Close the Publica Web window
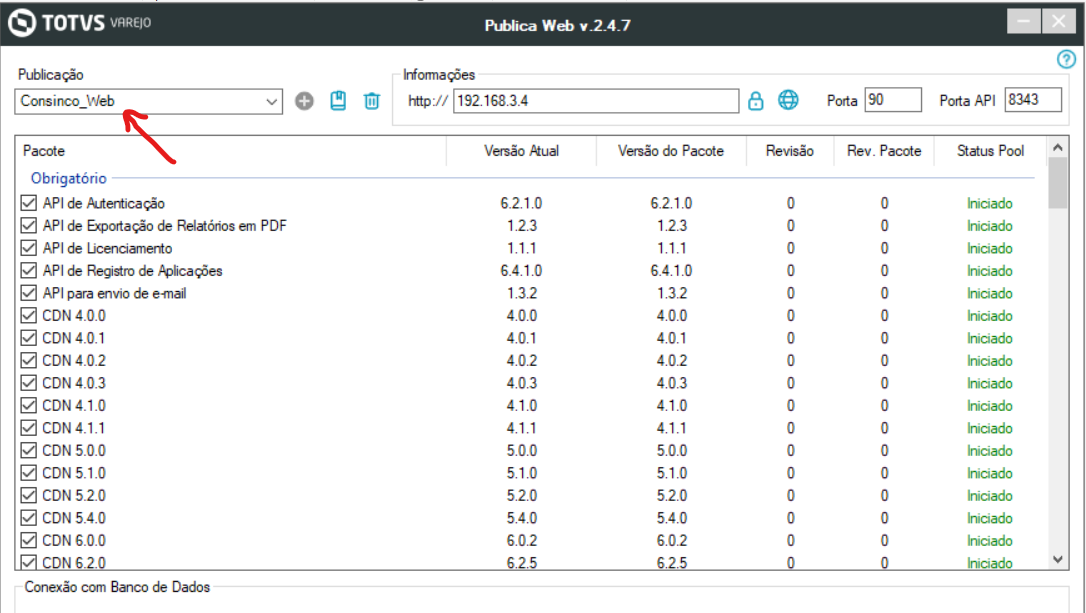The width and height of the screenshot is (1086, 613). point(1059,21)
